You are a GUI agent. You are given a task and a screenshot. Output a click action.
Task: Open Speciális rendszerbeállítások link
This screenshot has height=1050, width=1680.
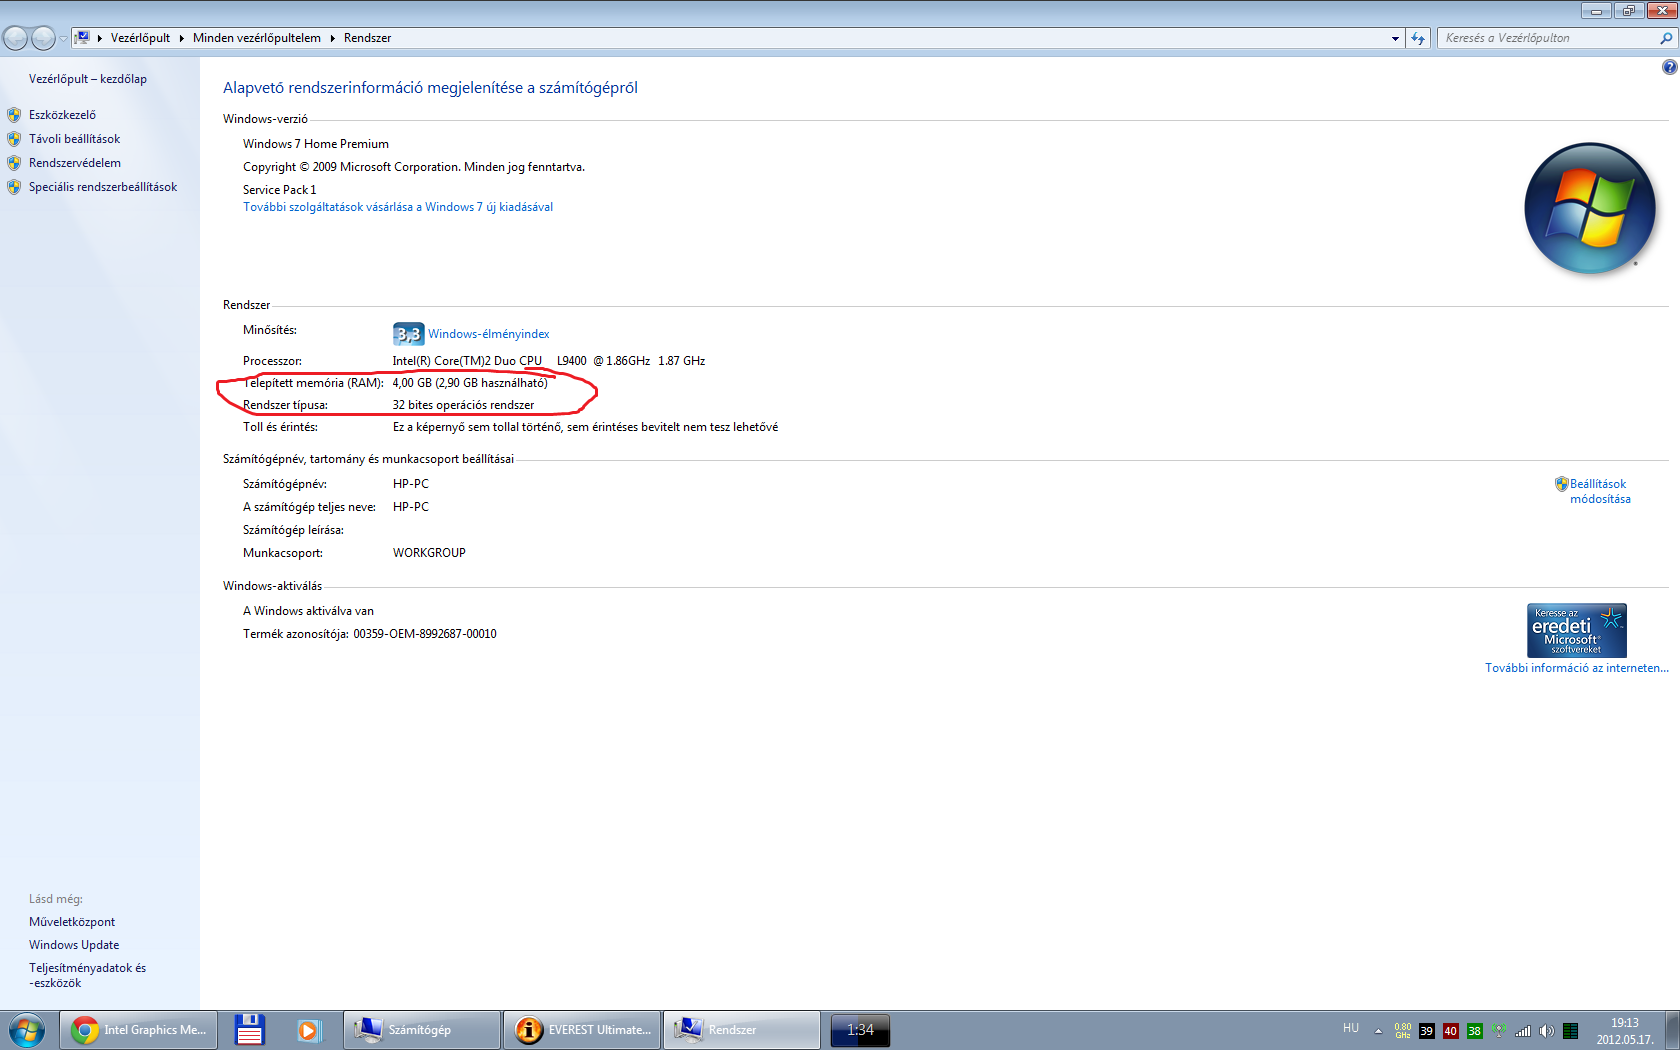pos(103,187)
